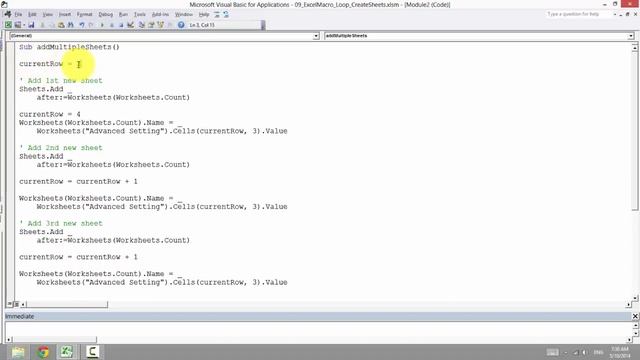This screenshot has width=640, height=360.
Task: Click the Immediate window horizontal scrollbar
Action: click(x=54, y=340)
